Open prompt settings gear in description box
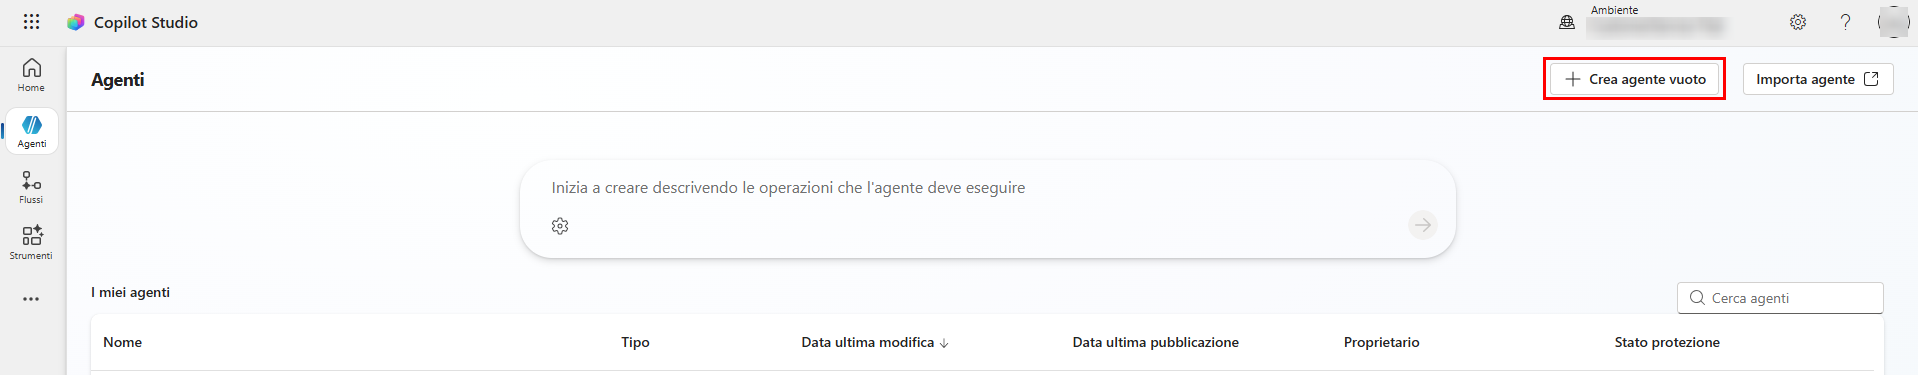 click(x=560, y=226)
